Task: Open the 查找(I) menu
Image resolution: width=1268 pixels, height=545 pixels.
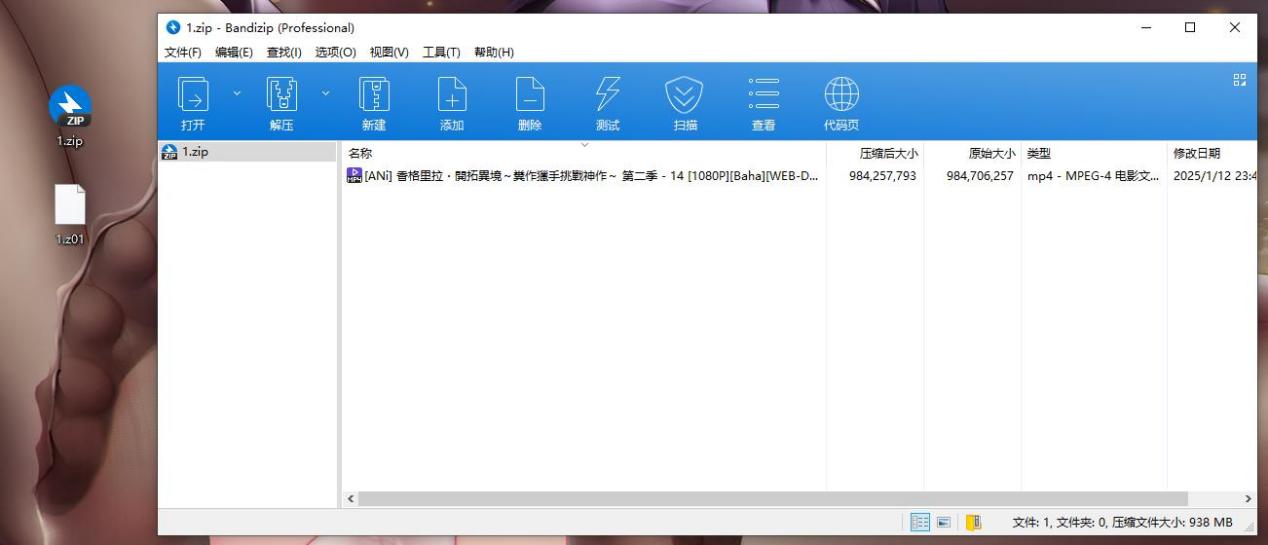Action: (284, 52)
